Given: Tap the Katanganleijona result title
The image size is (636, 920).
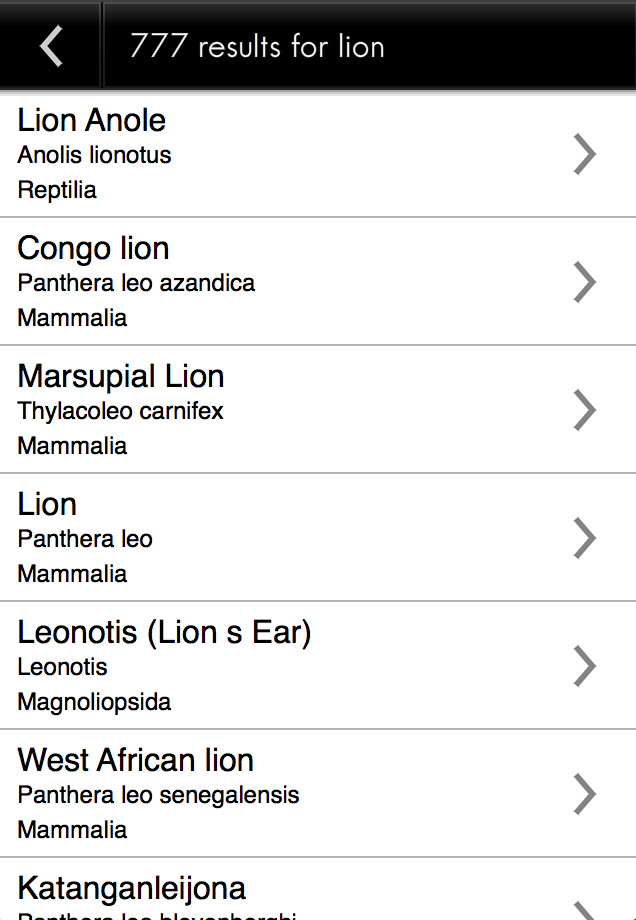Looking at the screenshot, I should (132, 888).
